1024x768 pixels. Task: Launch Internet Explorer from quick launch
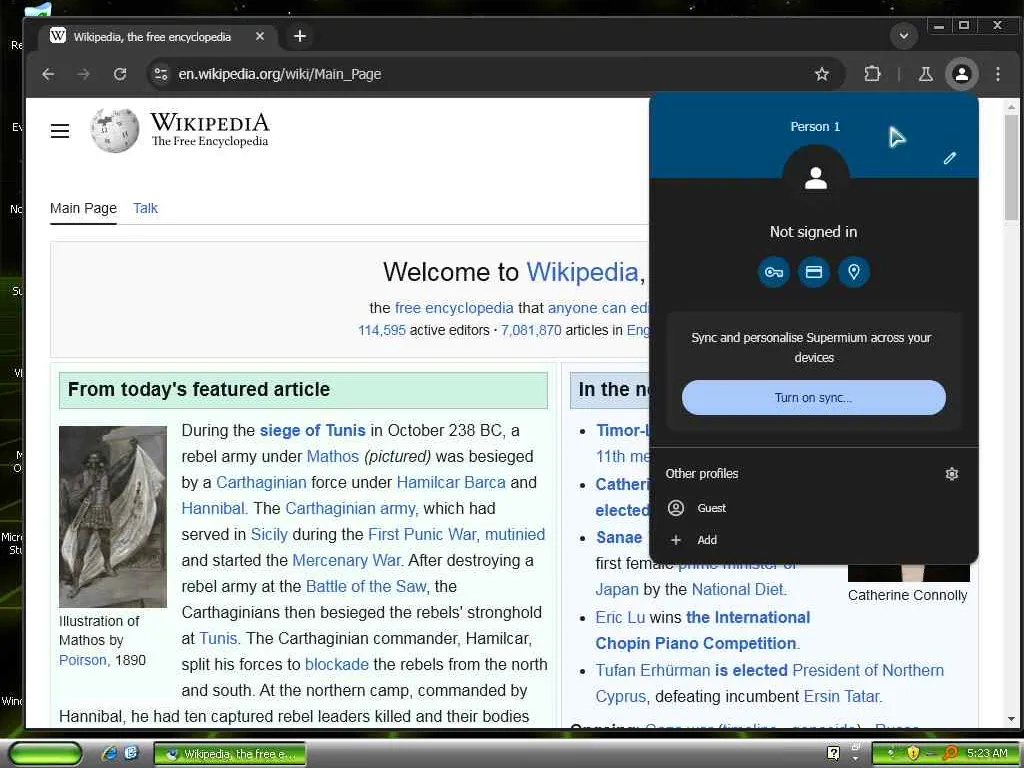click(109, 754)
